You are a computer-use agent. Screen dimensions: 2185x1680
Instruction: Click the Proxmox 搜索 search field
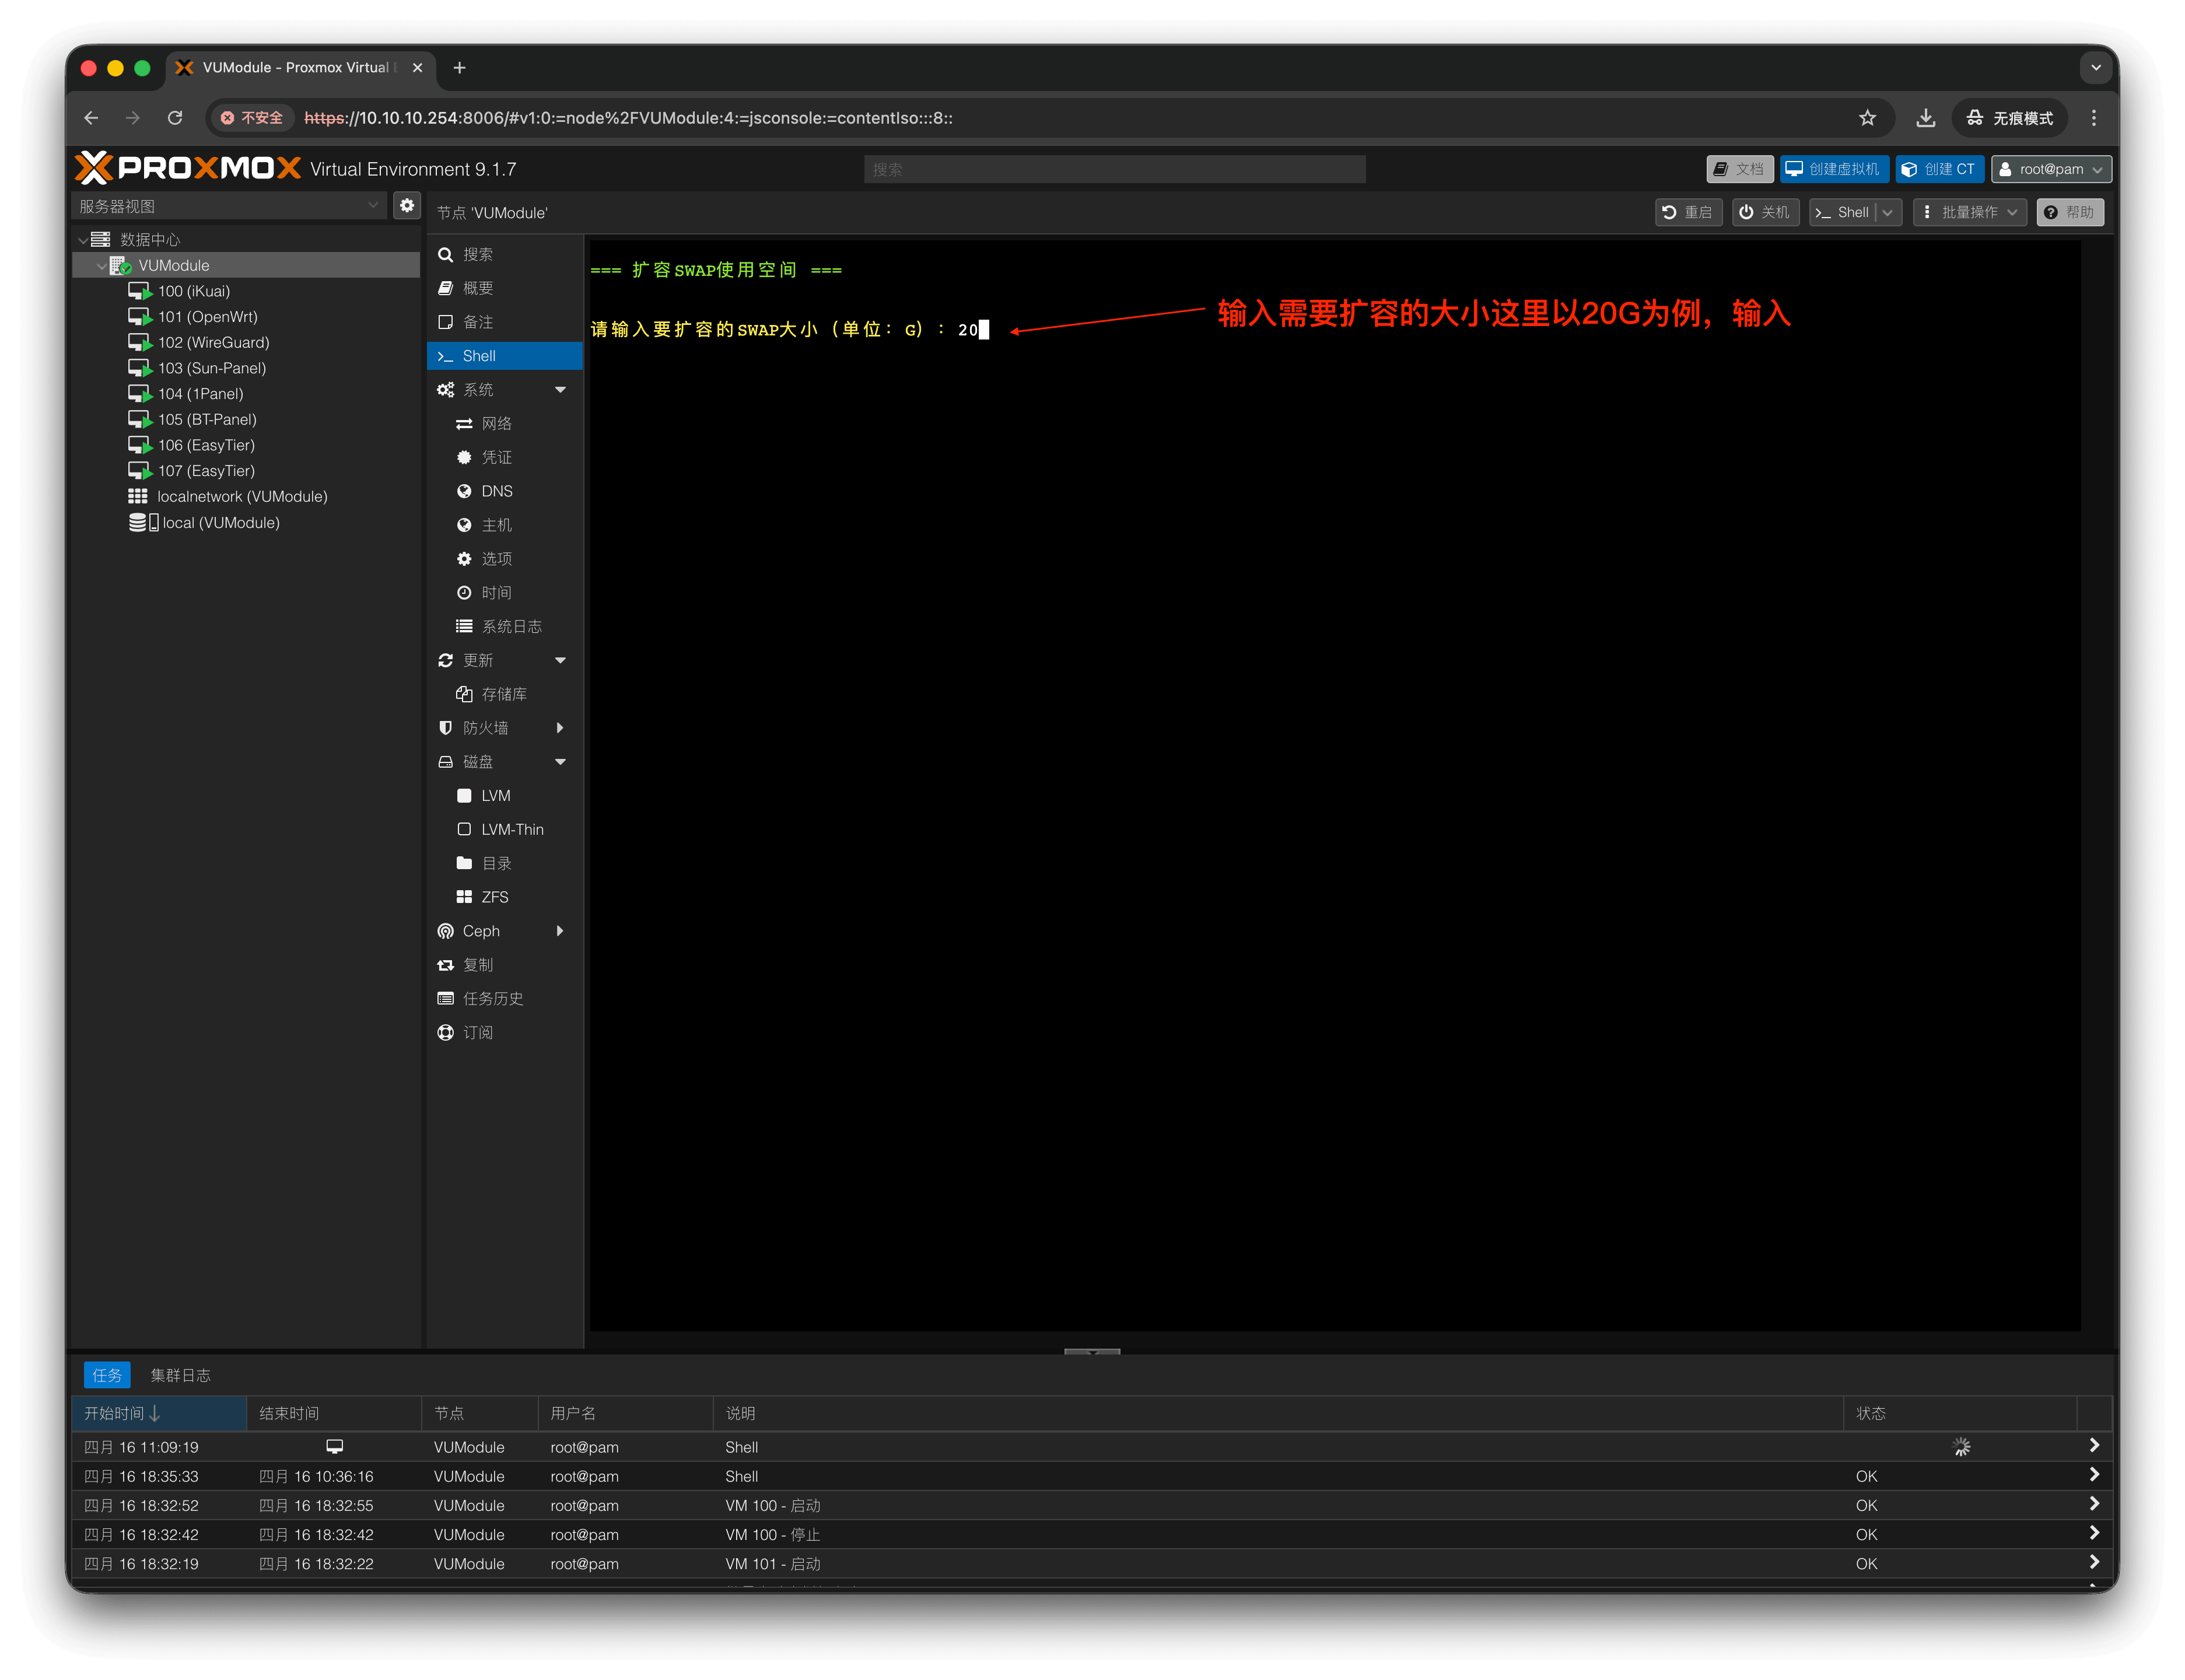pyautogui.click(x=1114, y=169)
